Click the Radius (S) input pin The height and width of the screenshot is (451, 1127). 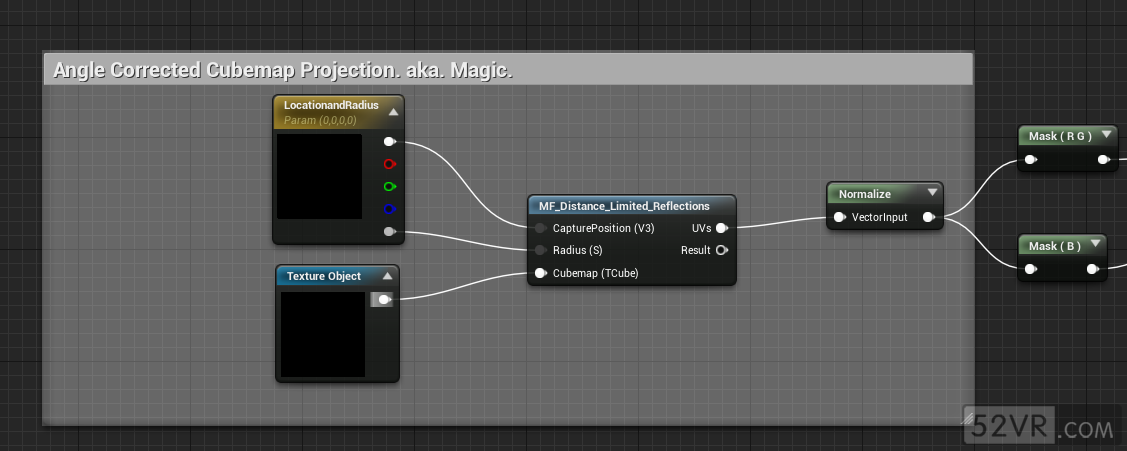[541, 250]
